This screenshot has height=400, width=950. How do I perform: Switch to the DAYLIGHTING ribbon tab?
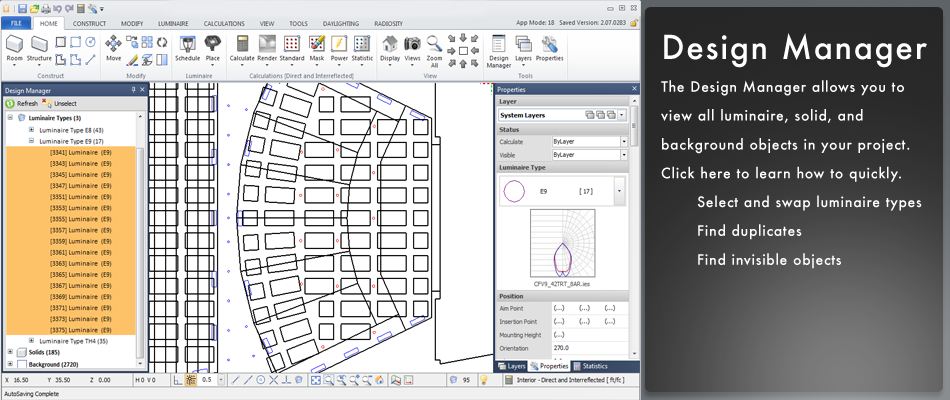pos(340,24)
